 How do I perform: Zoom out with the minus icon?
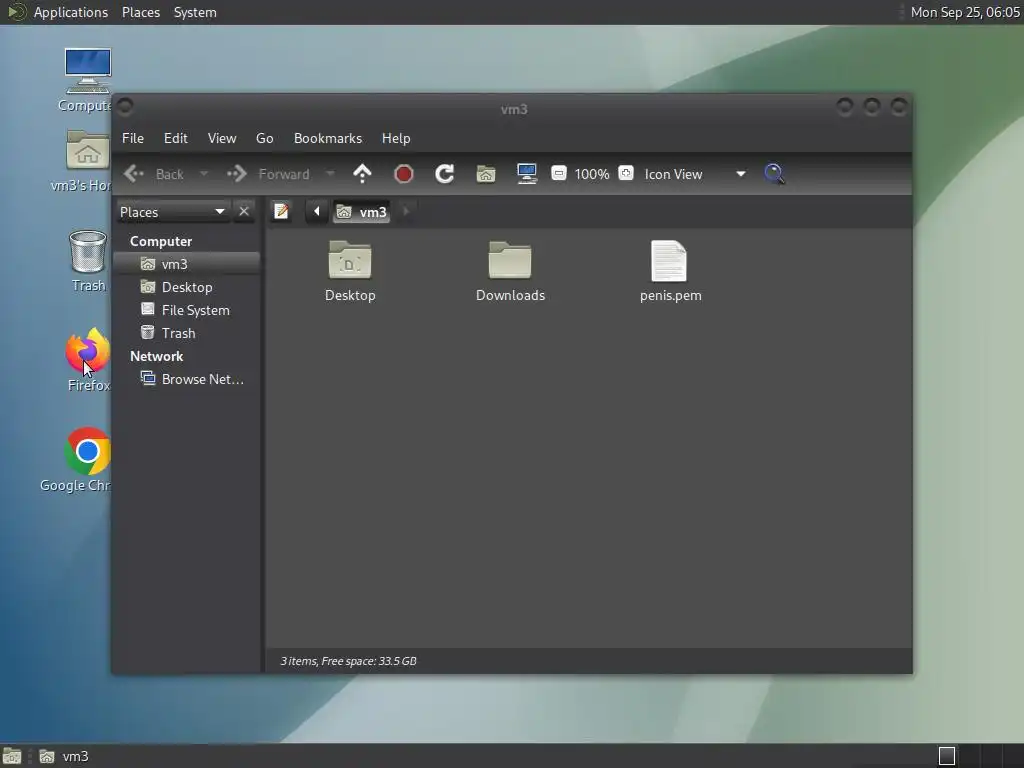click(558, 173)
